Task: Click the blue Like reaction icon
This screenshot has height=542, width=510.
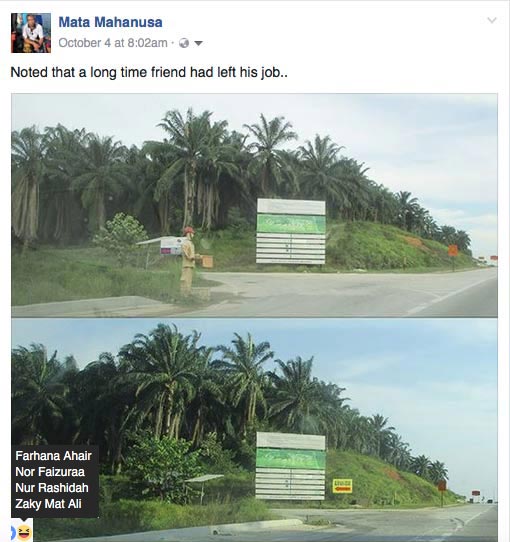Action: coord(13,533)
